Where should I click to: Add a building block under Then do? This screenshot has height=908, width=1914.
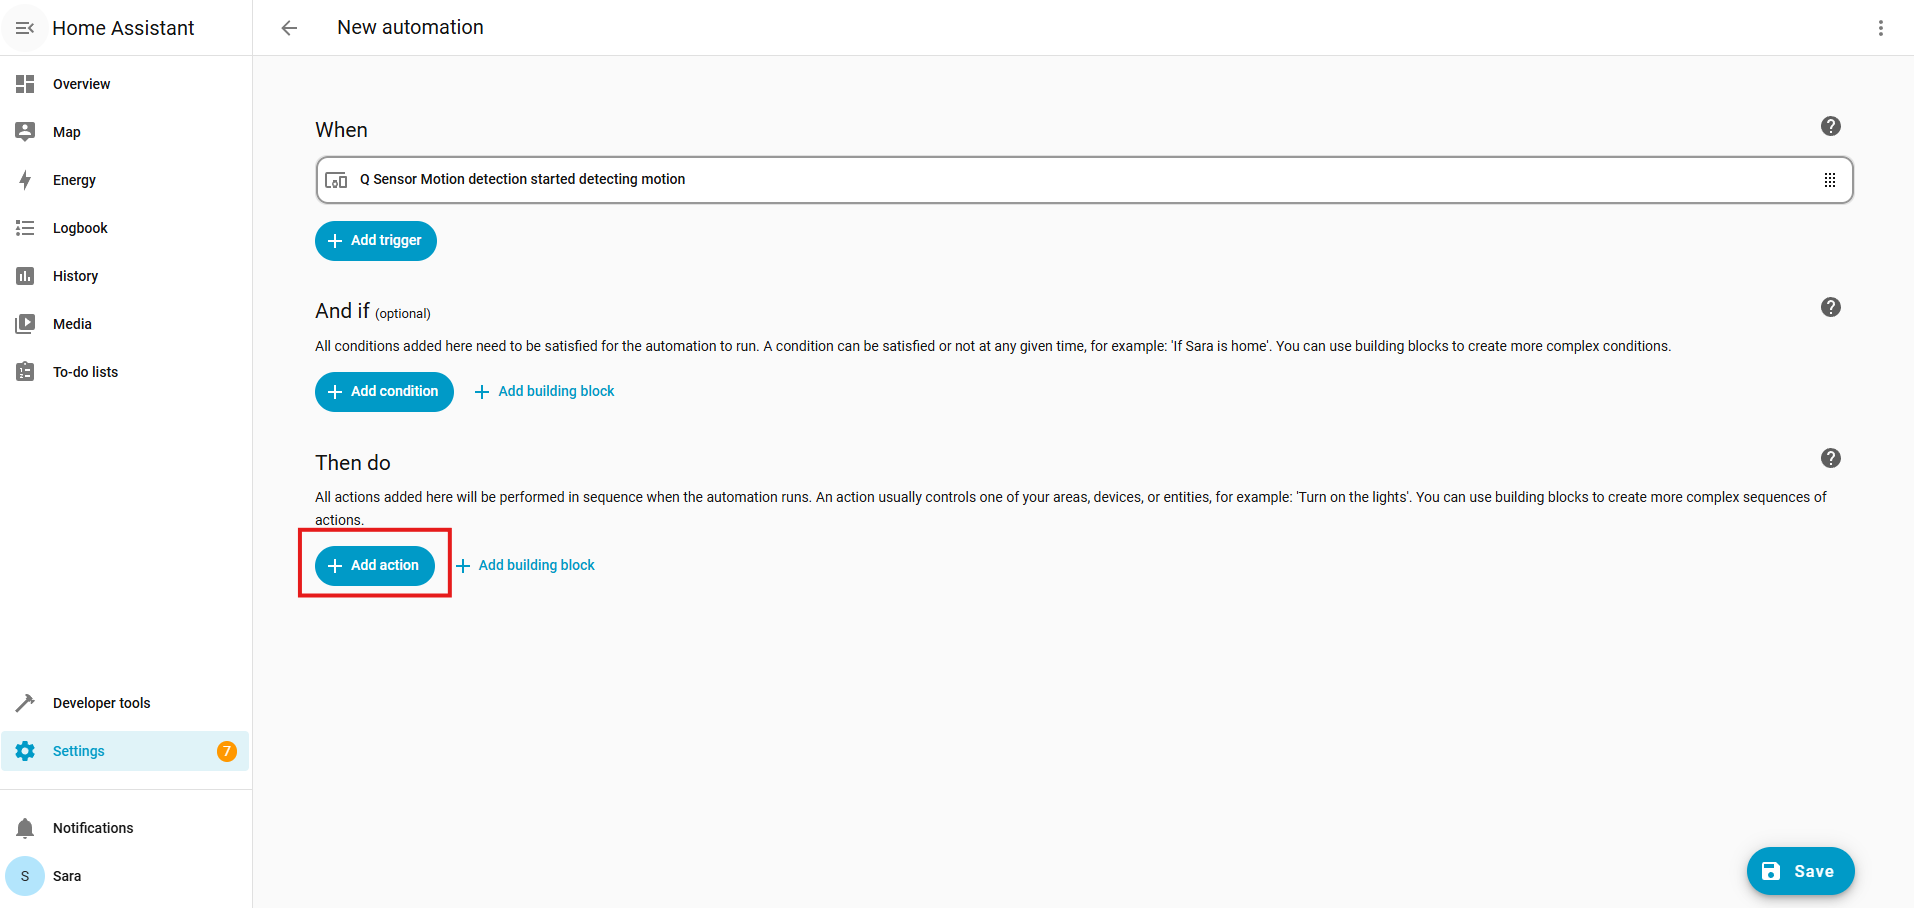point(525,566)
